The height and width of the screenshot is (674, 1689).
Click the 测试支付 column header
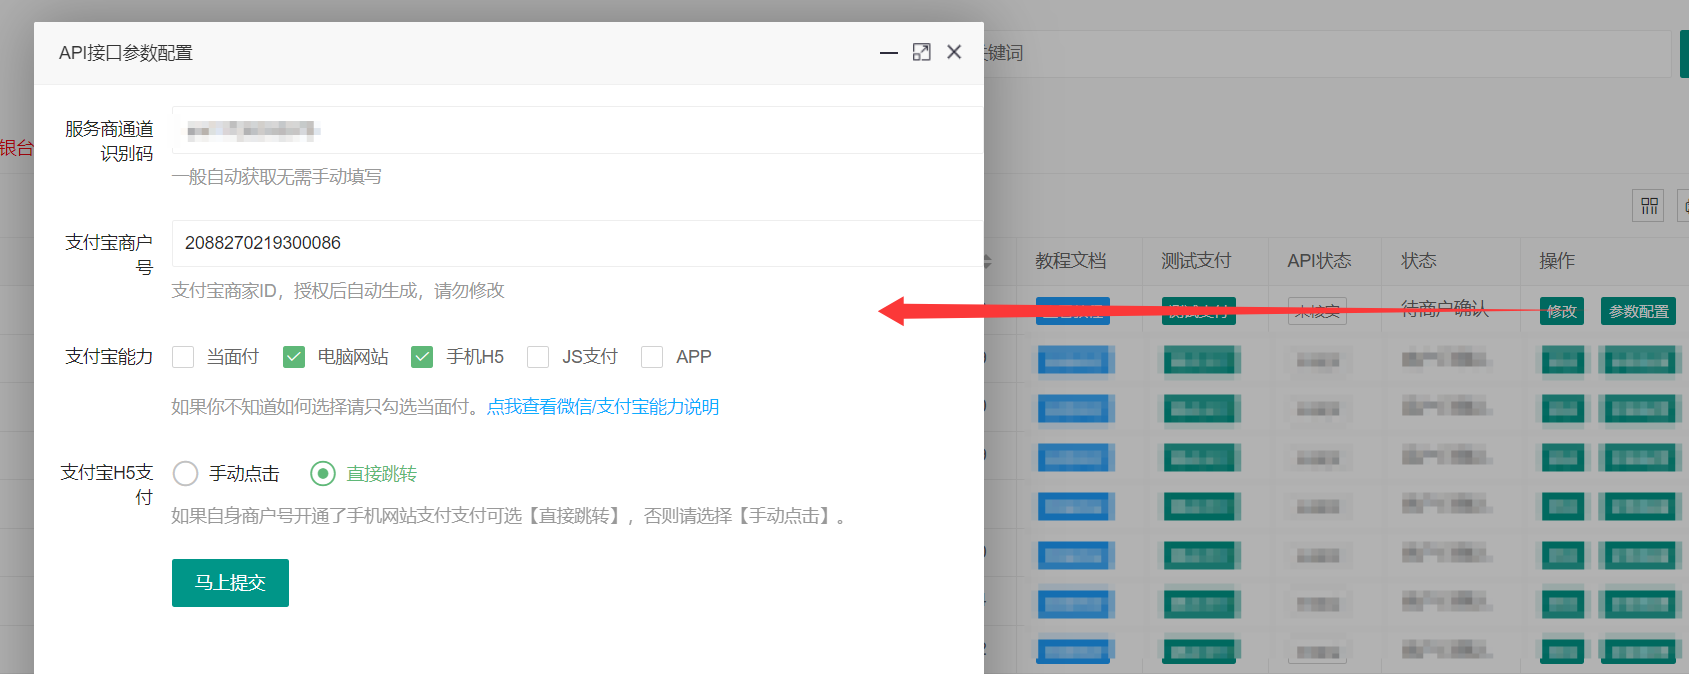[x=1196, y=261]
